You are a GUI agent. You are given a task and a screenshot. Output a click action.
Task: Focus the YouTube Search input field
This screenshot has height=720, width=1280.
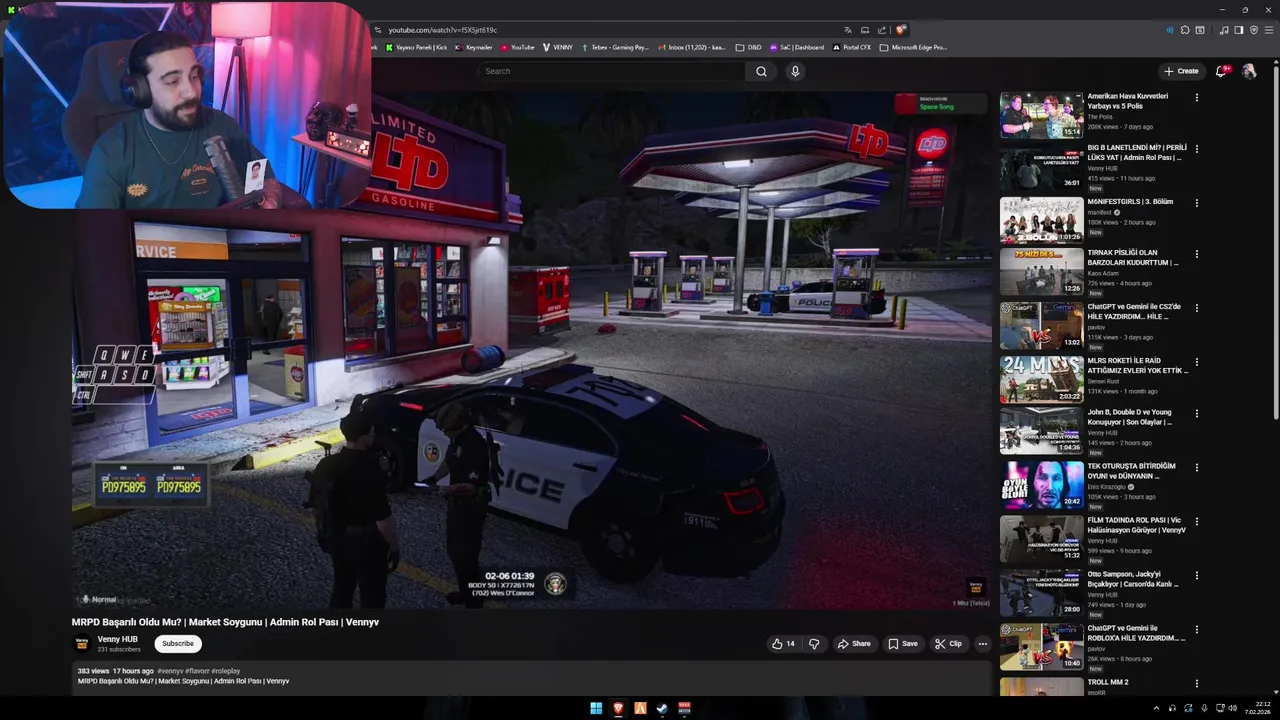[x=611, y=71]
